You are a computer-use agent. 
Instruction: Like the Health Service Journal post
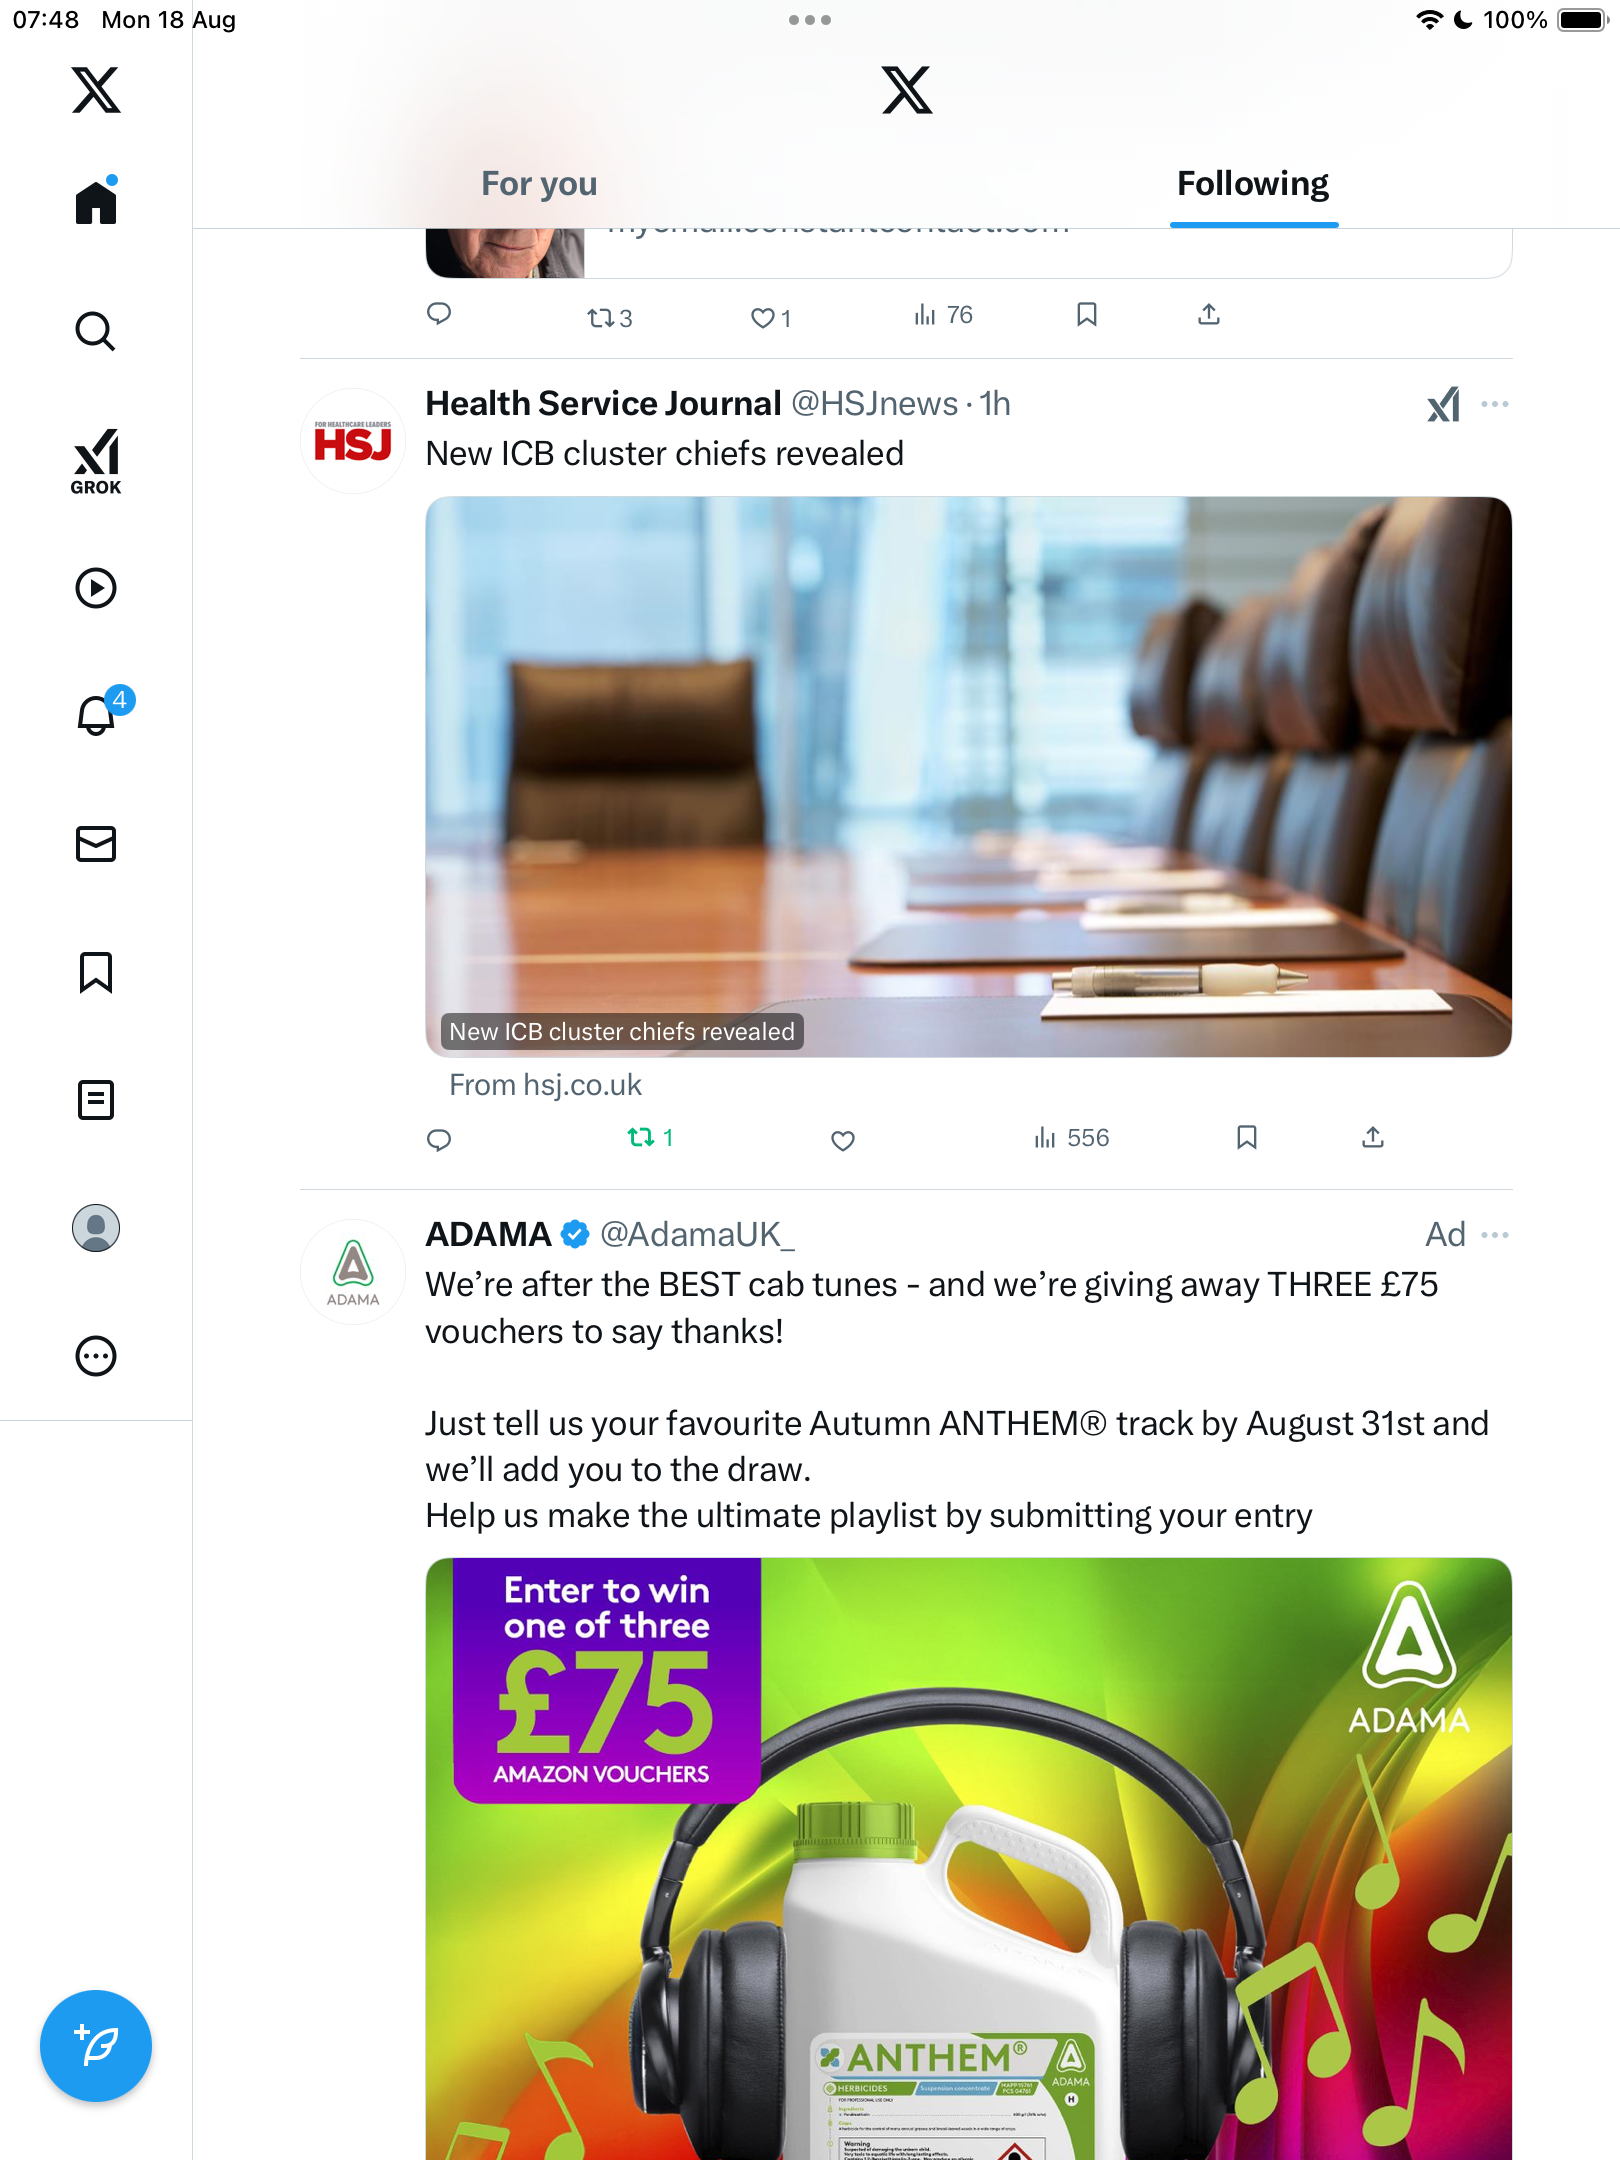tap(843, 1140)
